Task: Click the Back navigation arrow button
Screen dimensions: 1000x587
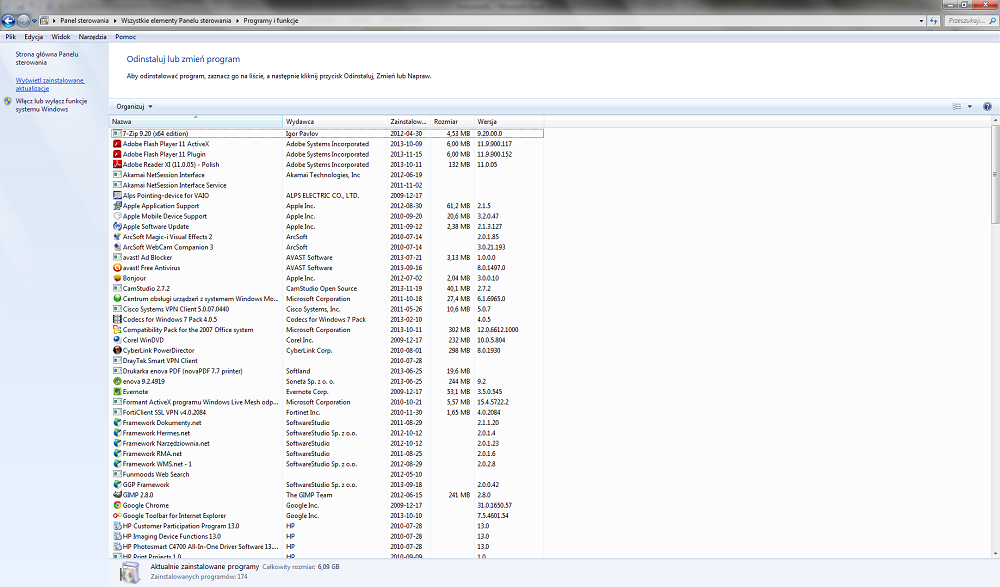Action: coord(8,20)
